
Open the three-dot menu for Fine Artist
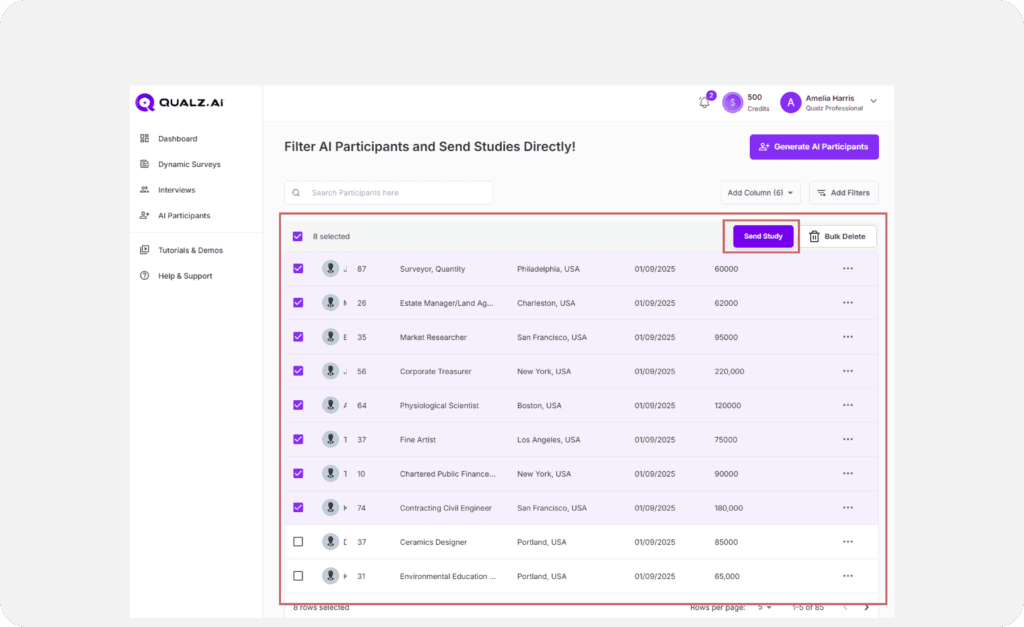coord(848,439)
